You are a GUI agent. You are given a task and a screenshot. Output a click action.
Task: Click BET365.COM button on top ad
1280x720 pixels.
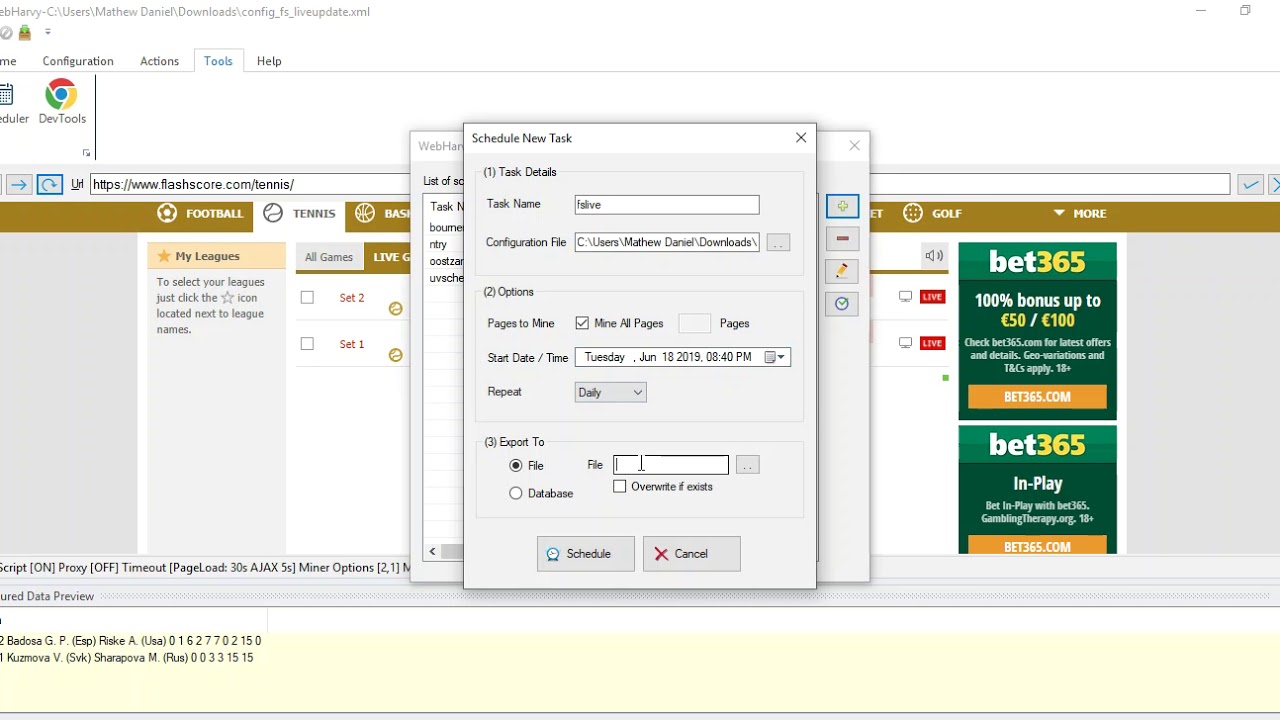click(x=1037, y=397)
